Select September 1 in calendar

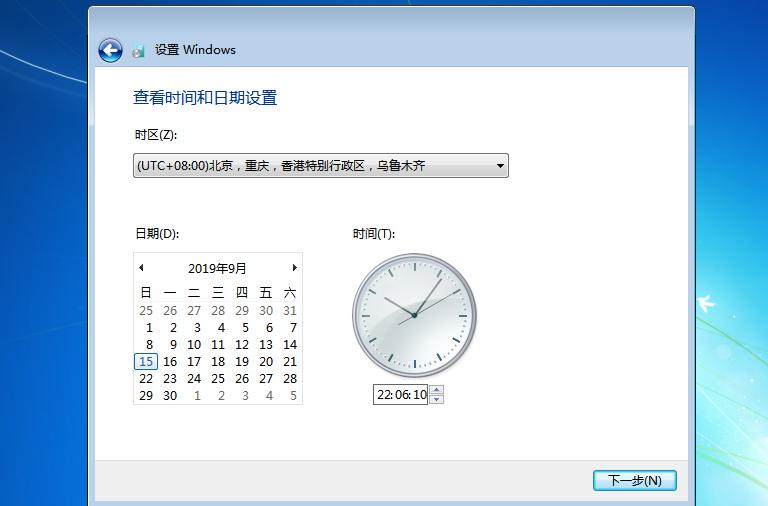(x=149, y=328)
